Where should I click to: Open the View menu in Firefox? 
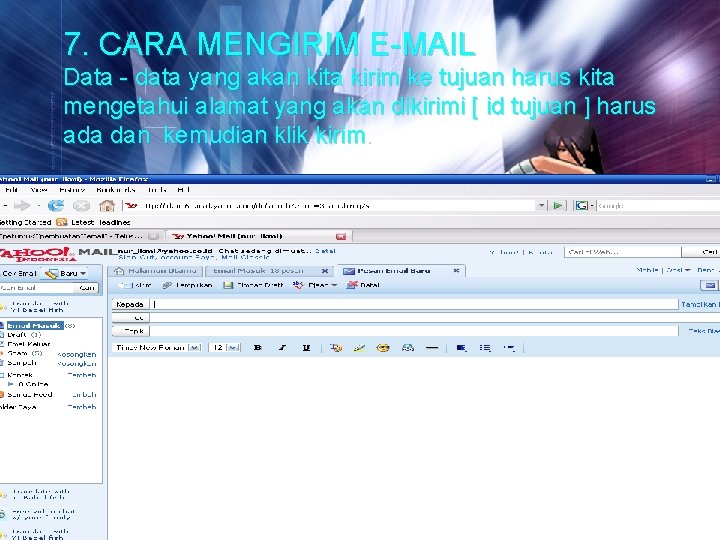click(39, 190)
